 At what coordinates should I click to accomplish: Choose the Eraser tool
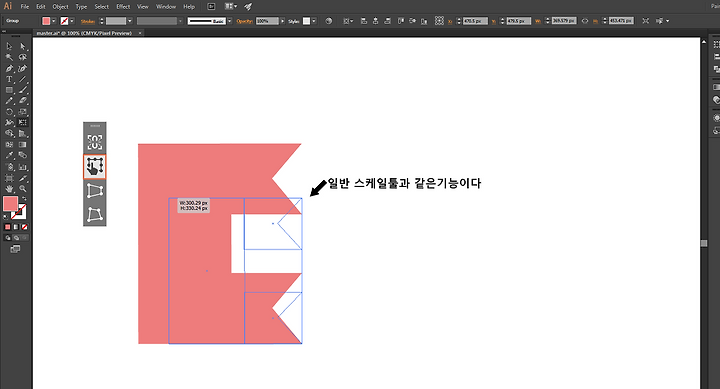click(x=22, y=101)
